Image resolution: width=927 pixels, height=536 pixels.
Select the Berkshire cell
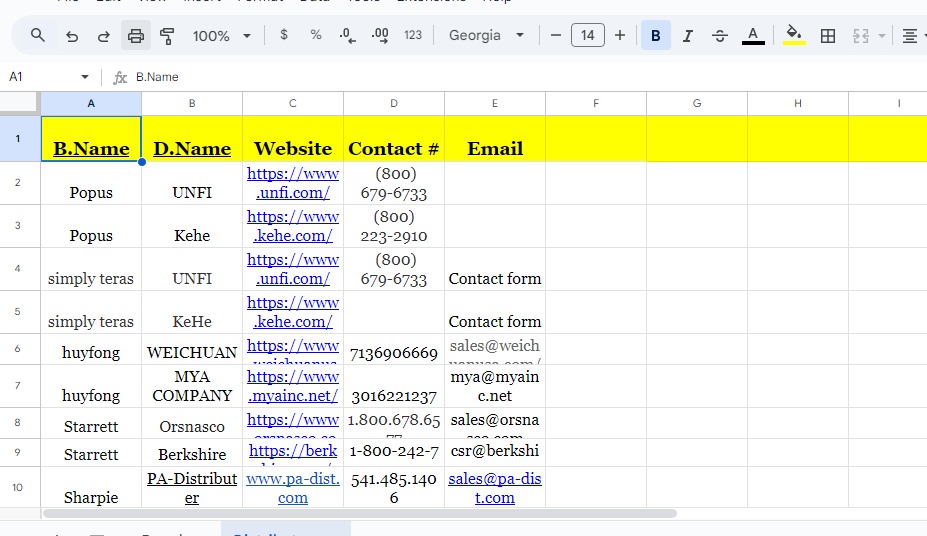click(192, 453)
